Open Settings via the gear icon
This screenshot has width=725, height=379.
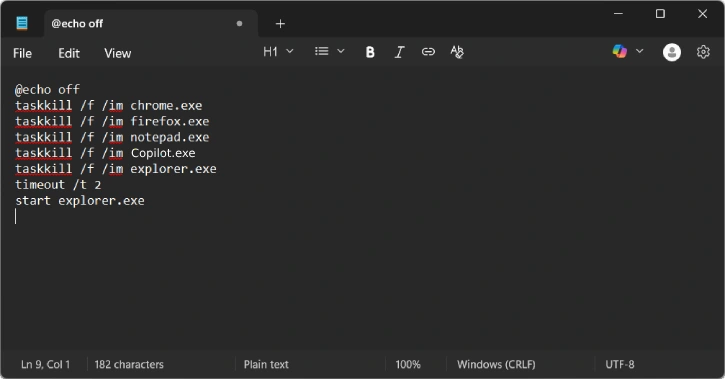(703, 52)
